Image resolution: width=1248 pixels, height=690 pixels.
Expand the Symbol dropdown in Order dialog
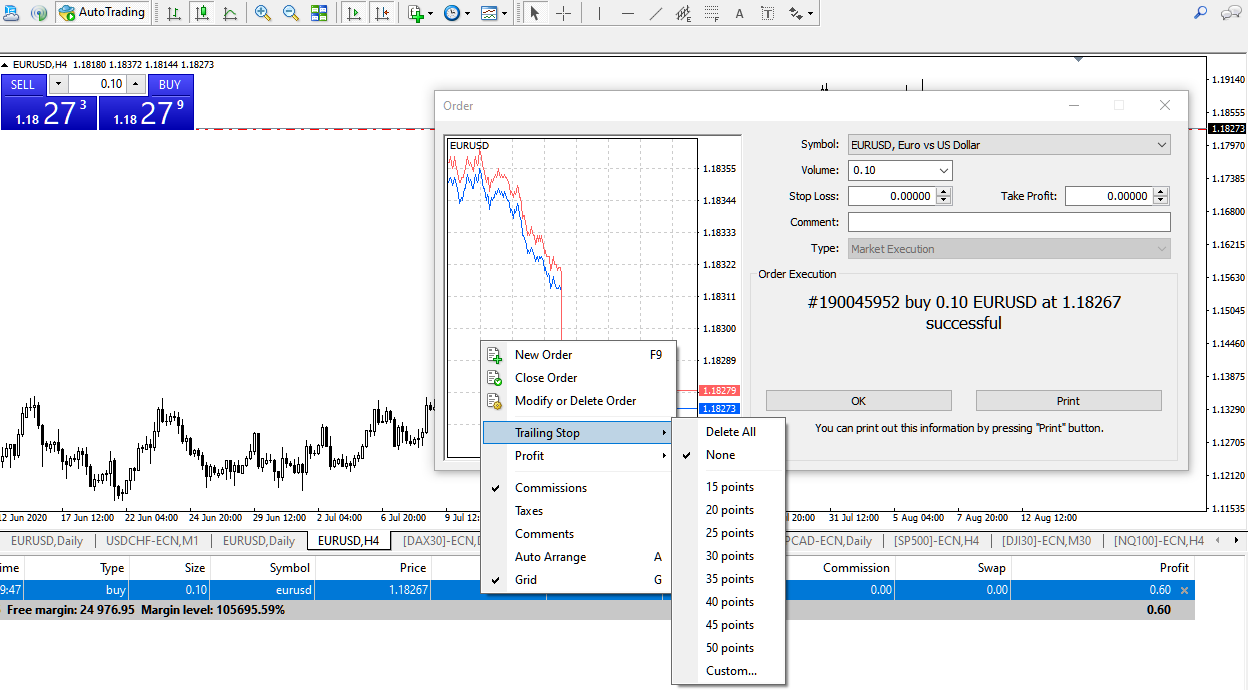coord(1009,145)
